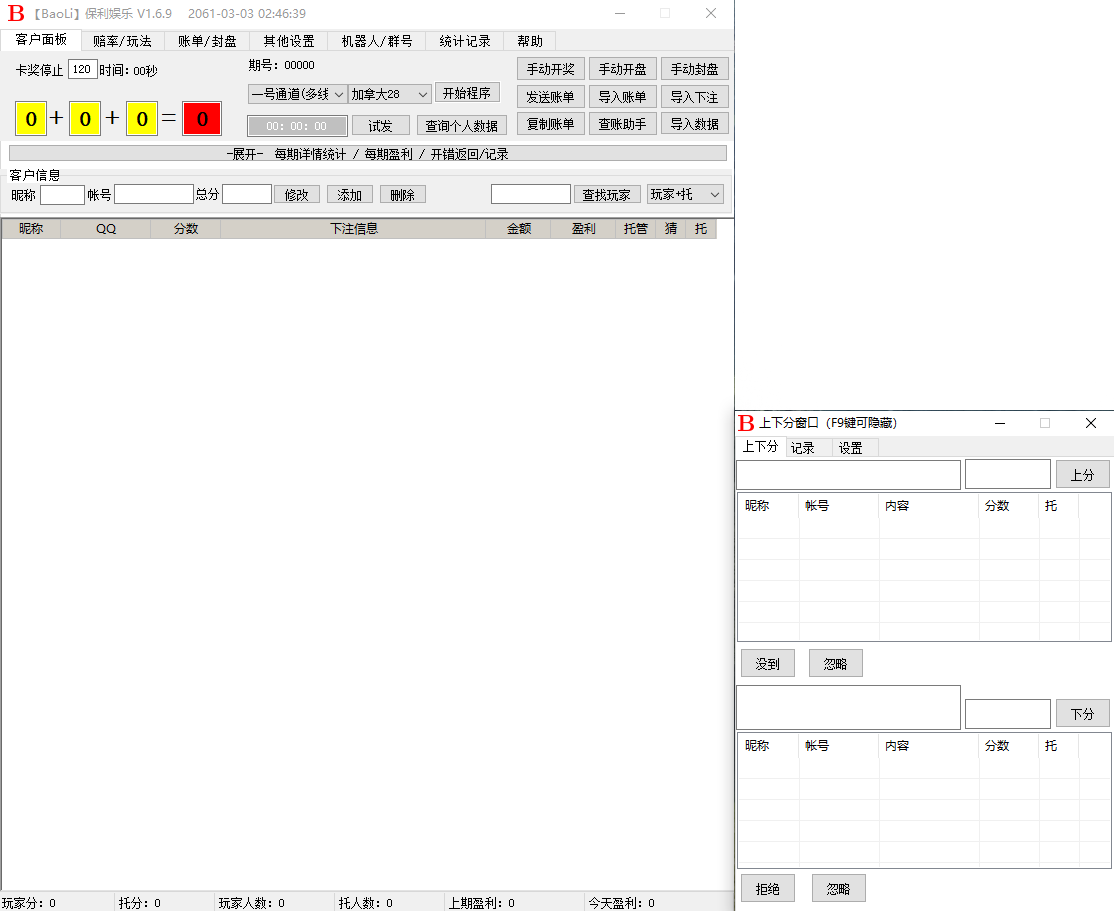Click the 拒绝 reject button
1114x911 pixels.
pos(767,887)
